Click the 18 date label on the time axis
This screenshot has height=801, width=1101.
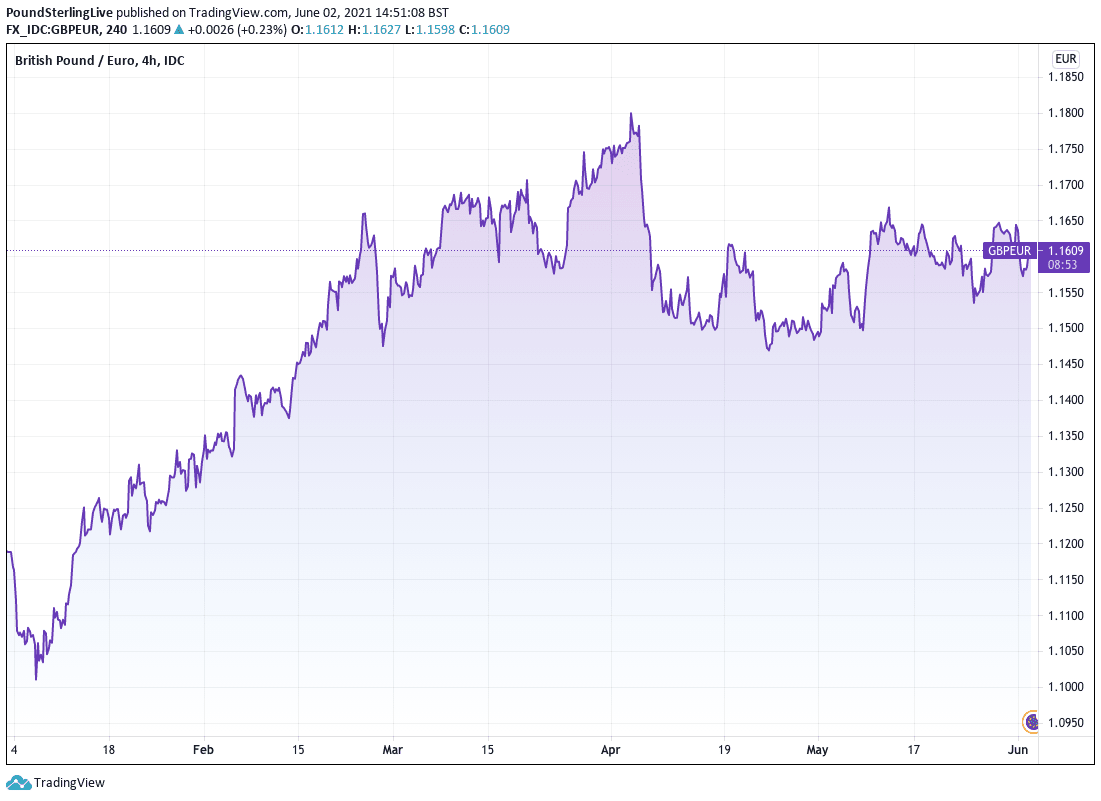(108, 750)
